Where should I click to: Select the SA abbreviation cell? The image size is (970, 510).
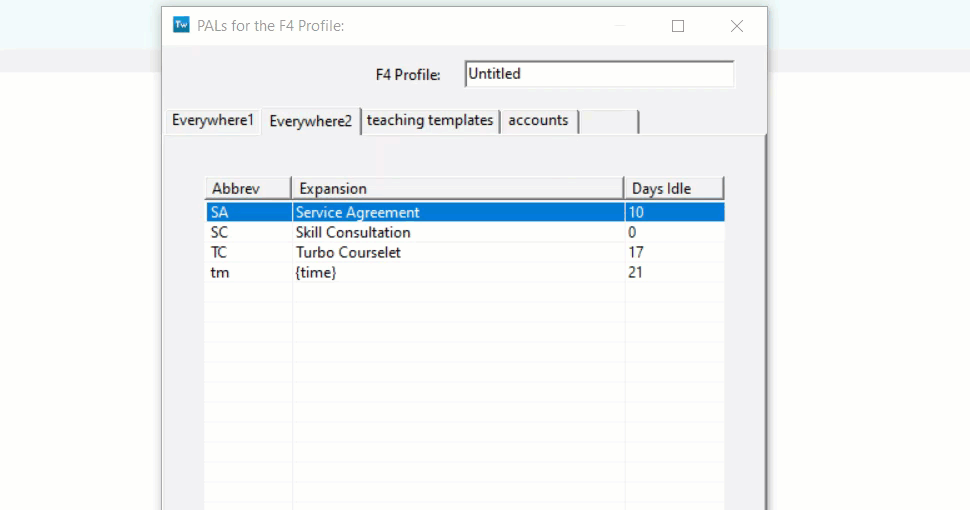click(249, 212)
